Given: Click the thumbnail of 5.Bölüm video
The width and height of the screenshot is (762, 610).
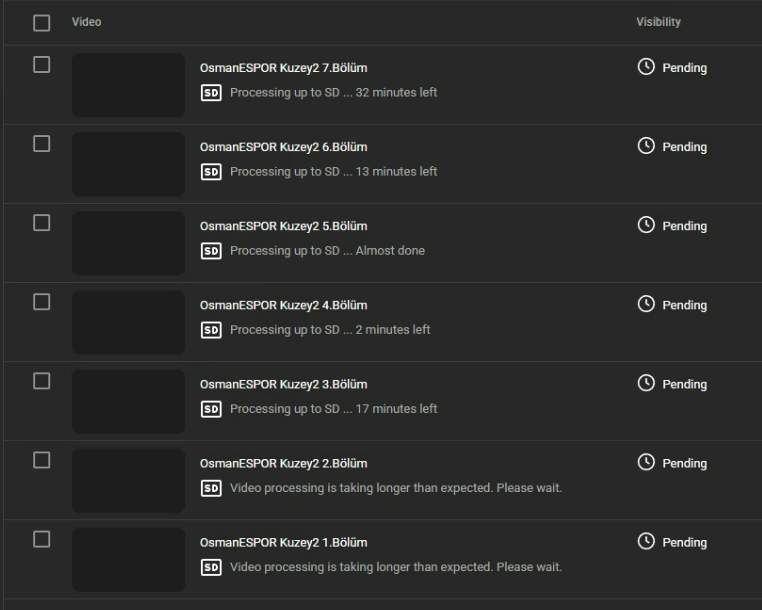Looking at the screenshot, I should pos(128,244).
